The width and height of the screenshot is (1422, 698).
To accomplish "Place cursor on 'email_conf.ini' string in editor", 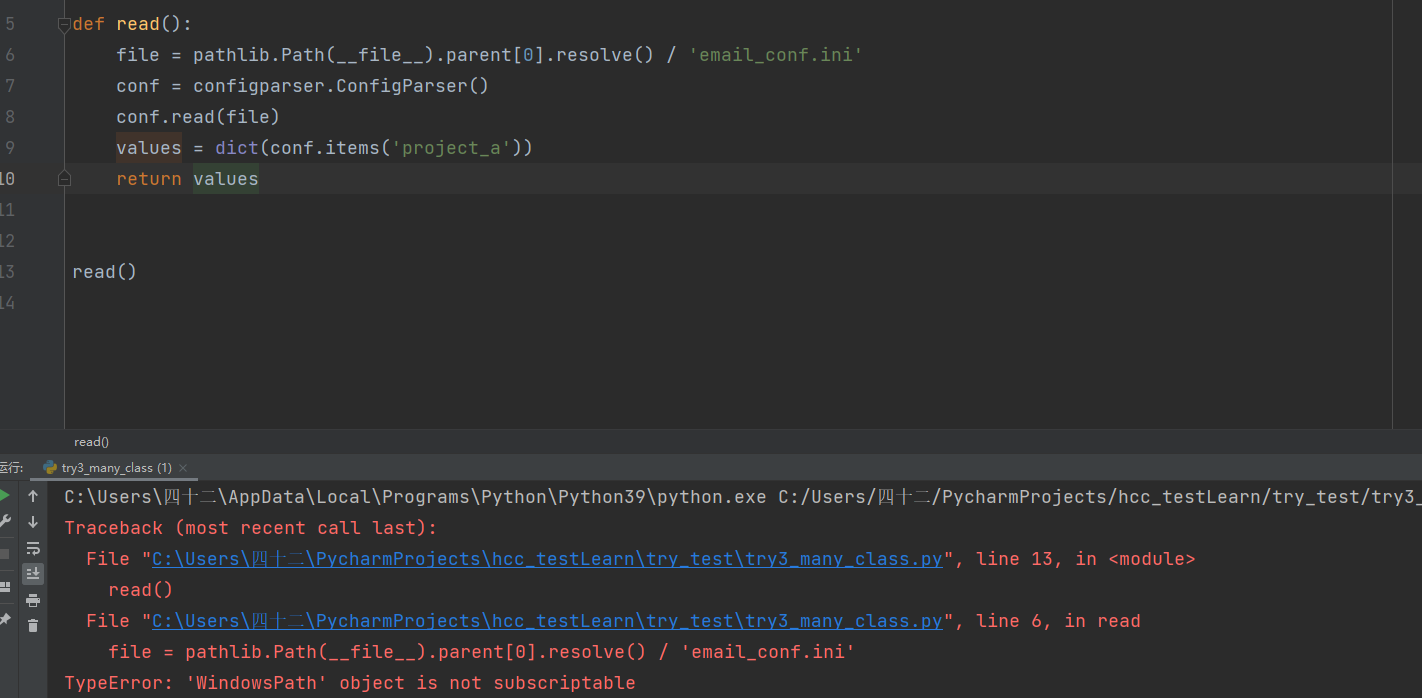I will 775,55.
